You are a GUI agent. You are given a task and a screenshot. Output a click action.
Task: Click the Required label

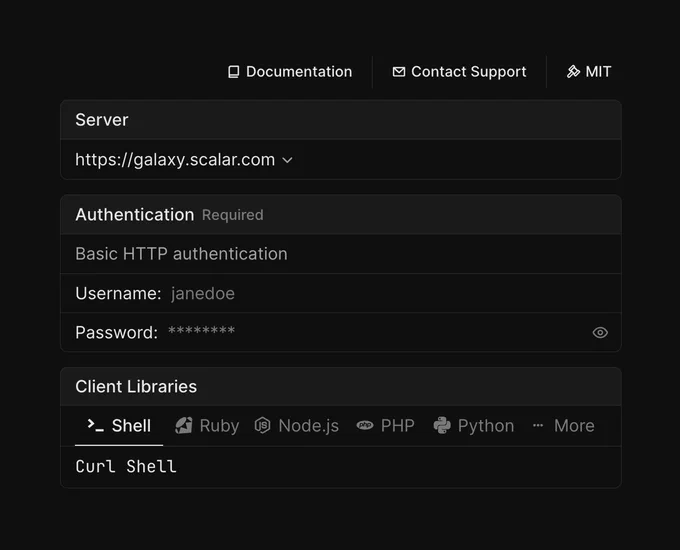(232, 215)
